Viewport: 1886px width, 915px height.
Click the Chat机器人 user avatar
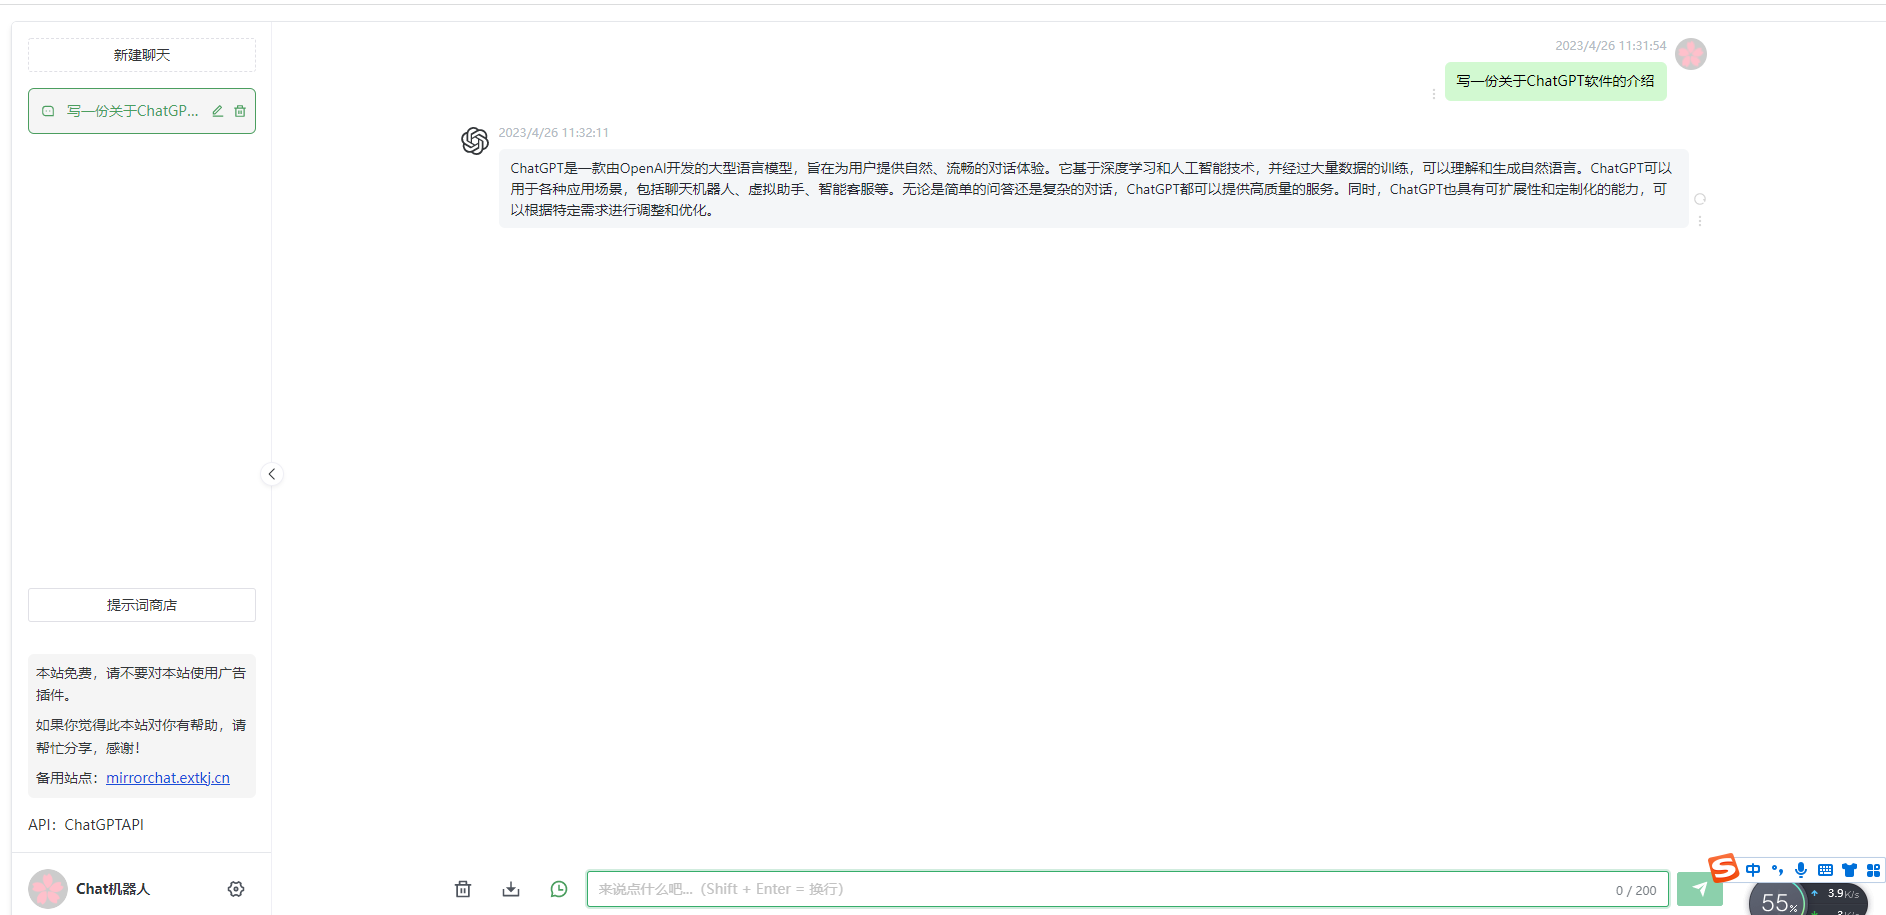pyautogui.click(x=48, y=889)
